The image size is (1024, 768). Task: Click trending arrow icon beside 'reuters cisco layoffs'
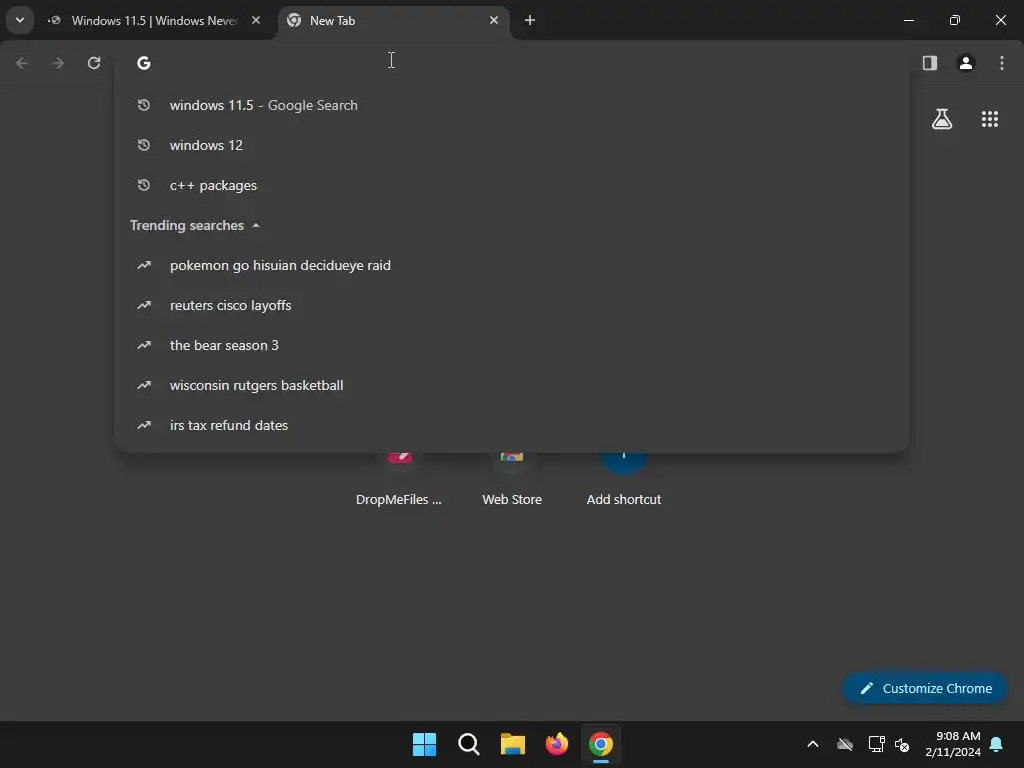(x=144, y=305)
